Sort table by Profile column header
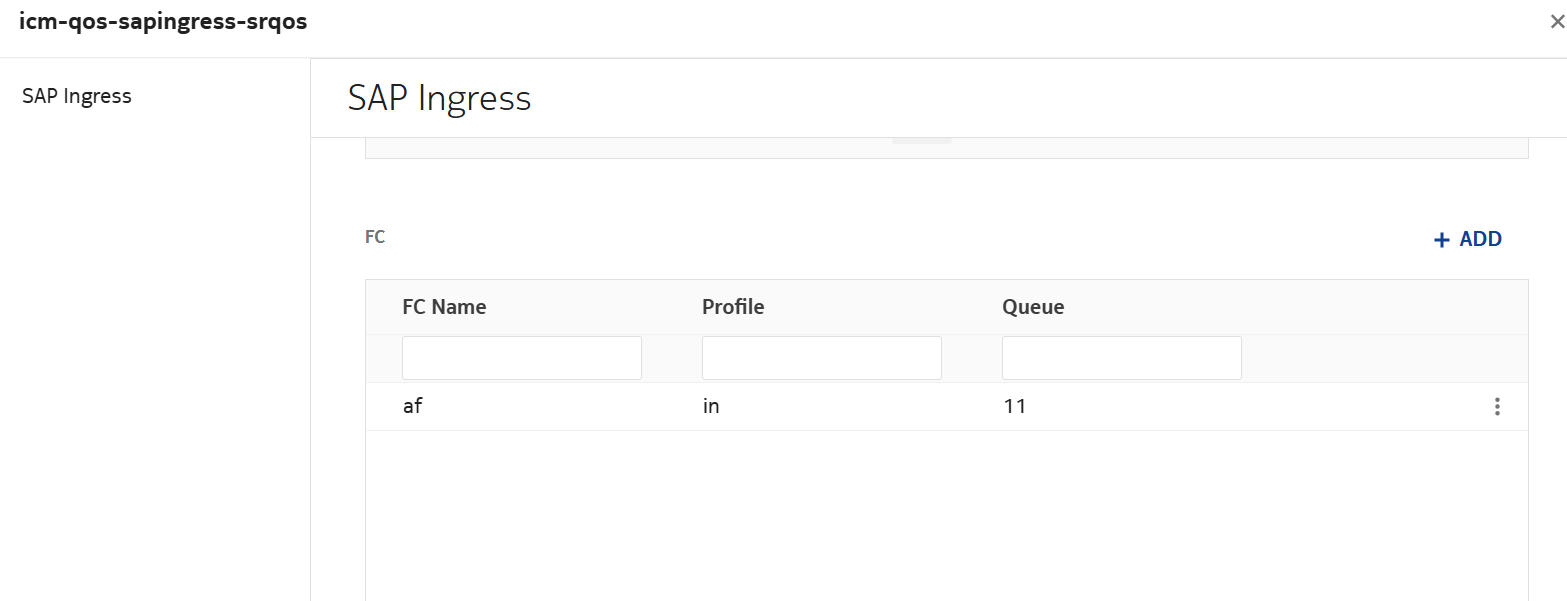The image size is (1567, 601). pyautogui.click(x=733, y=307)
